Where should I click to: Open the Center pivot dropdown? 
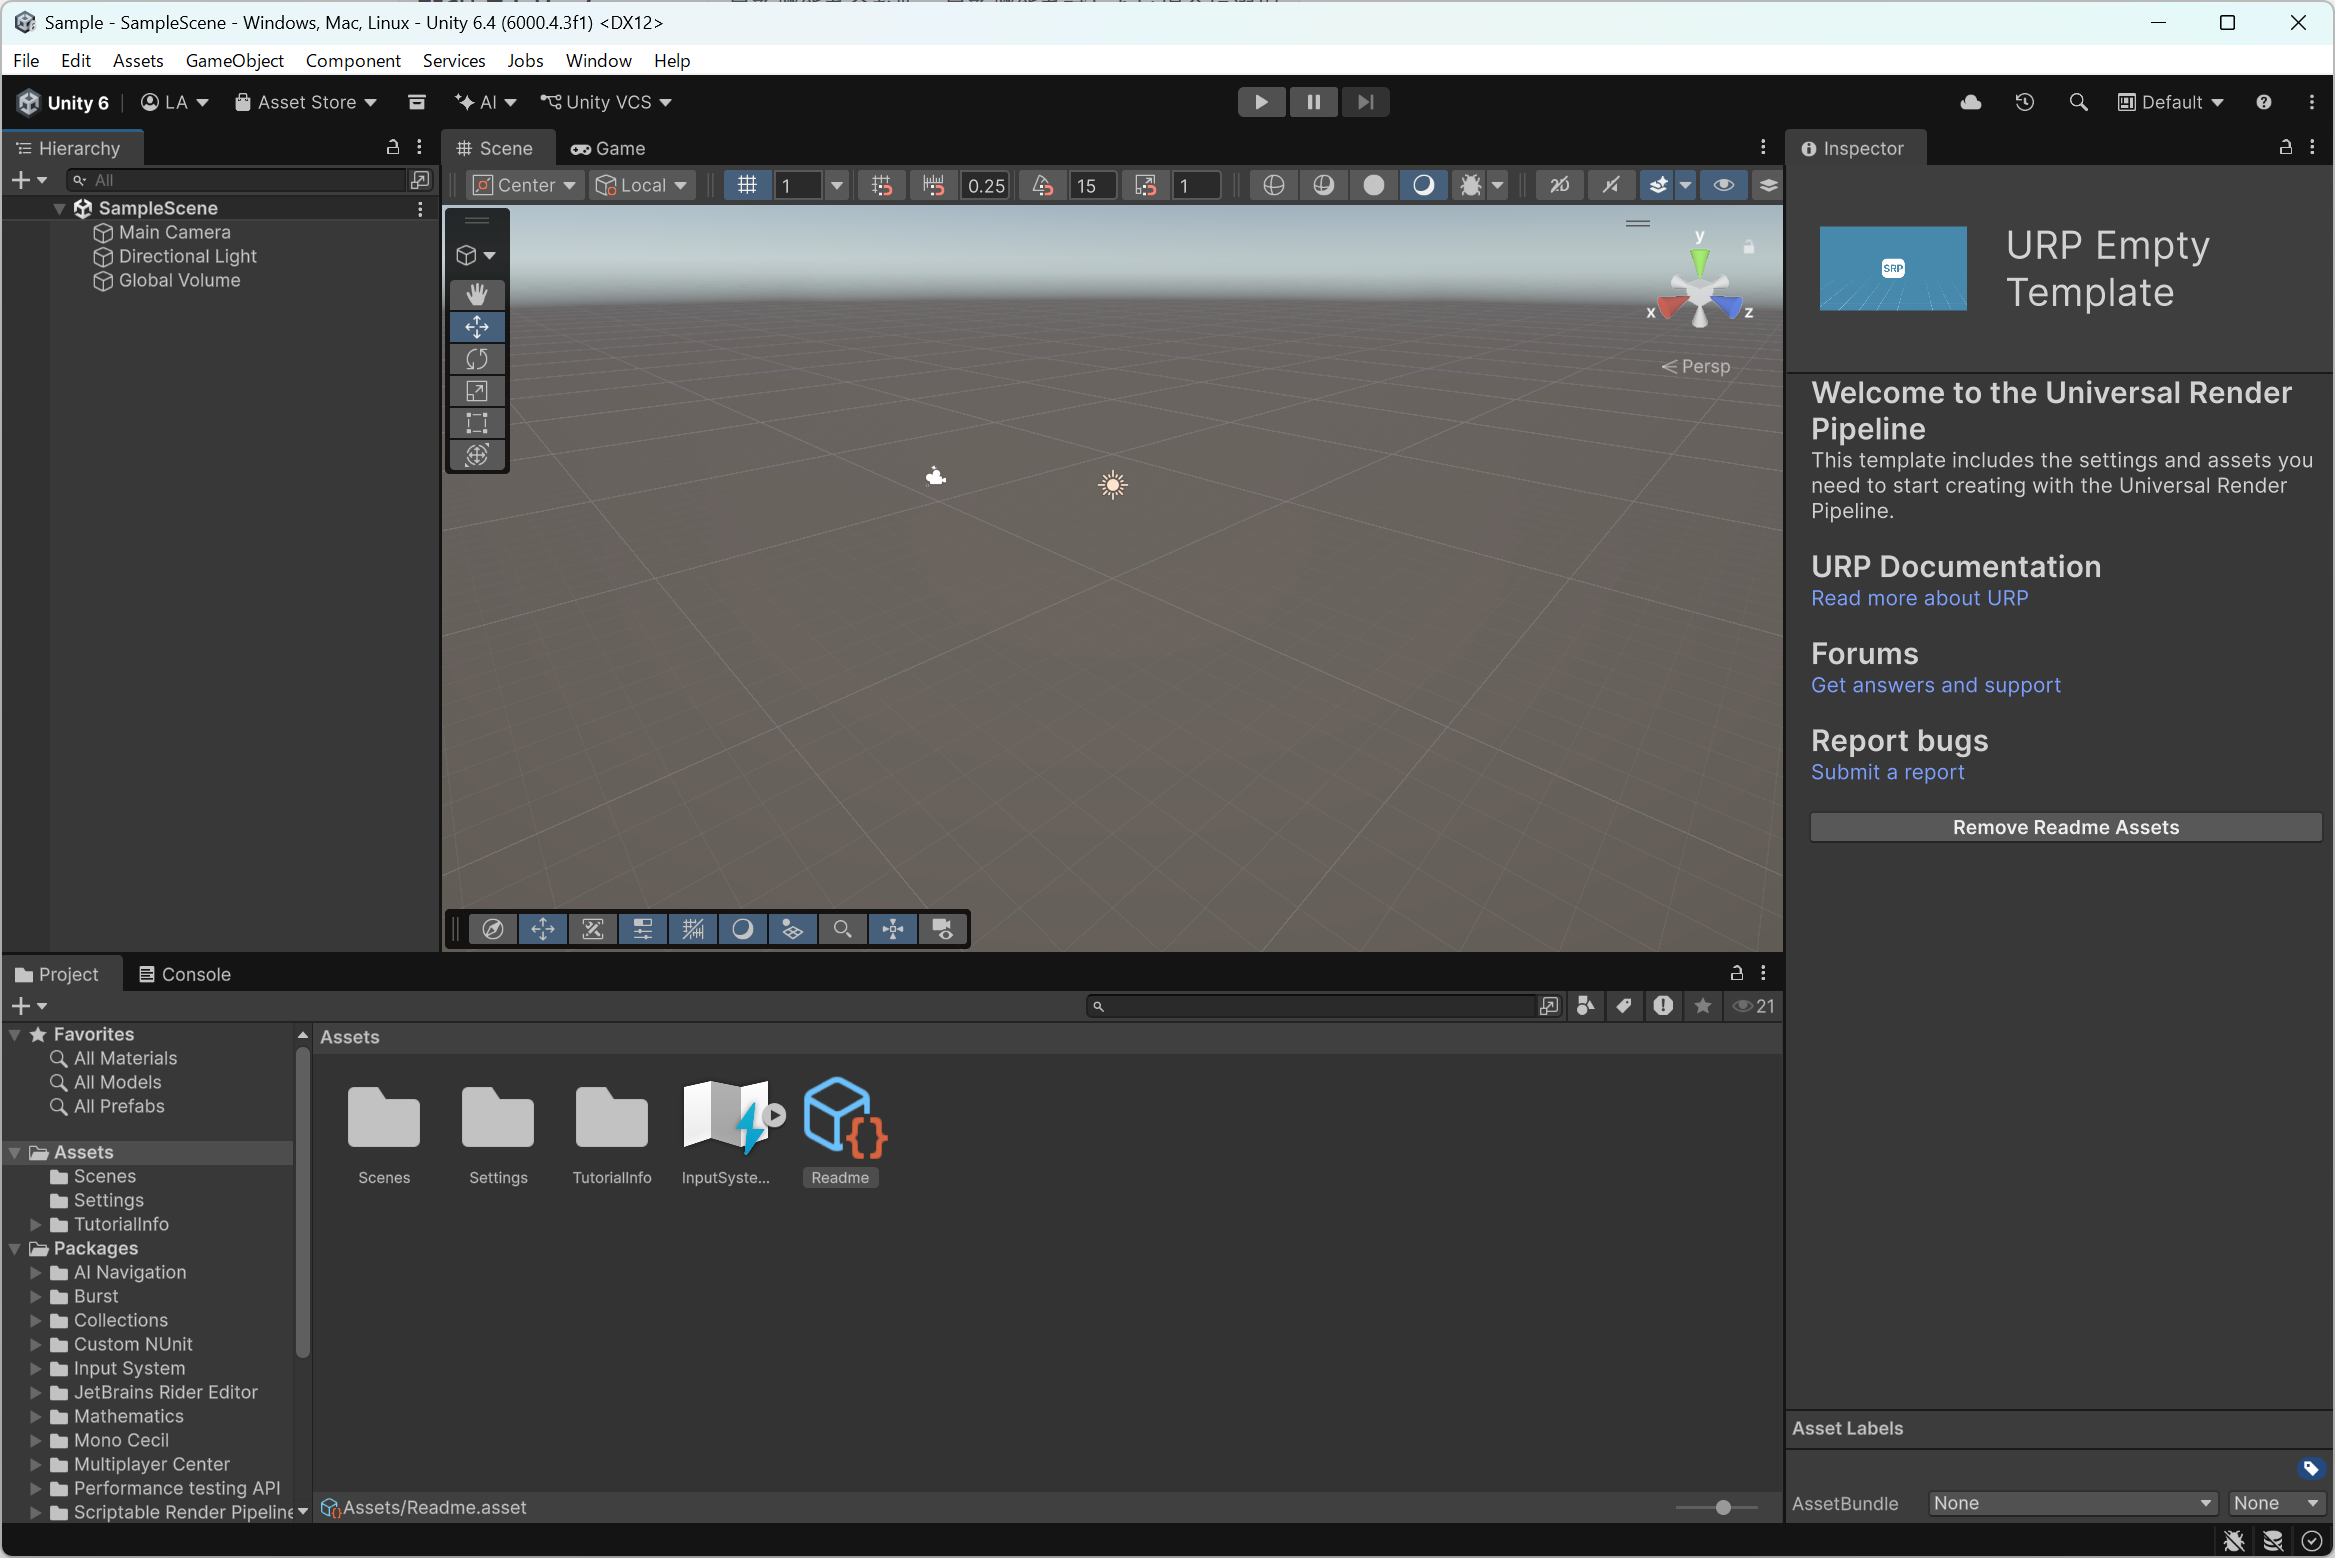(x=523, y=185)
